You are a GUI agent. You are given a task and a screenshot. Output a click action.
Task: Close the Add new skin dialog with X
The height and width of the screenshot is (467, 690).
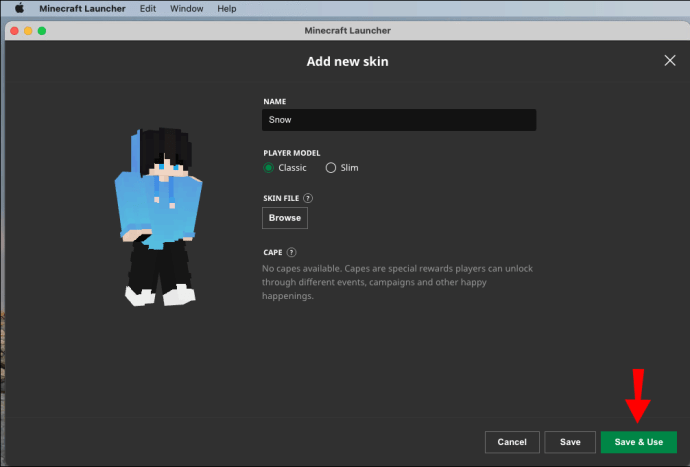click(x=670, y=61)
